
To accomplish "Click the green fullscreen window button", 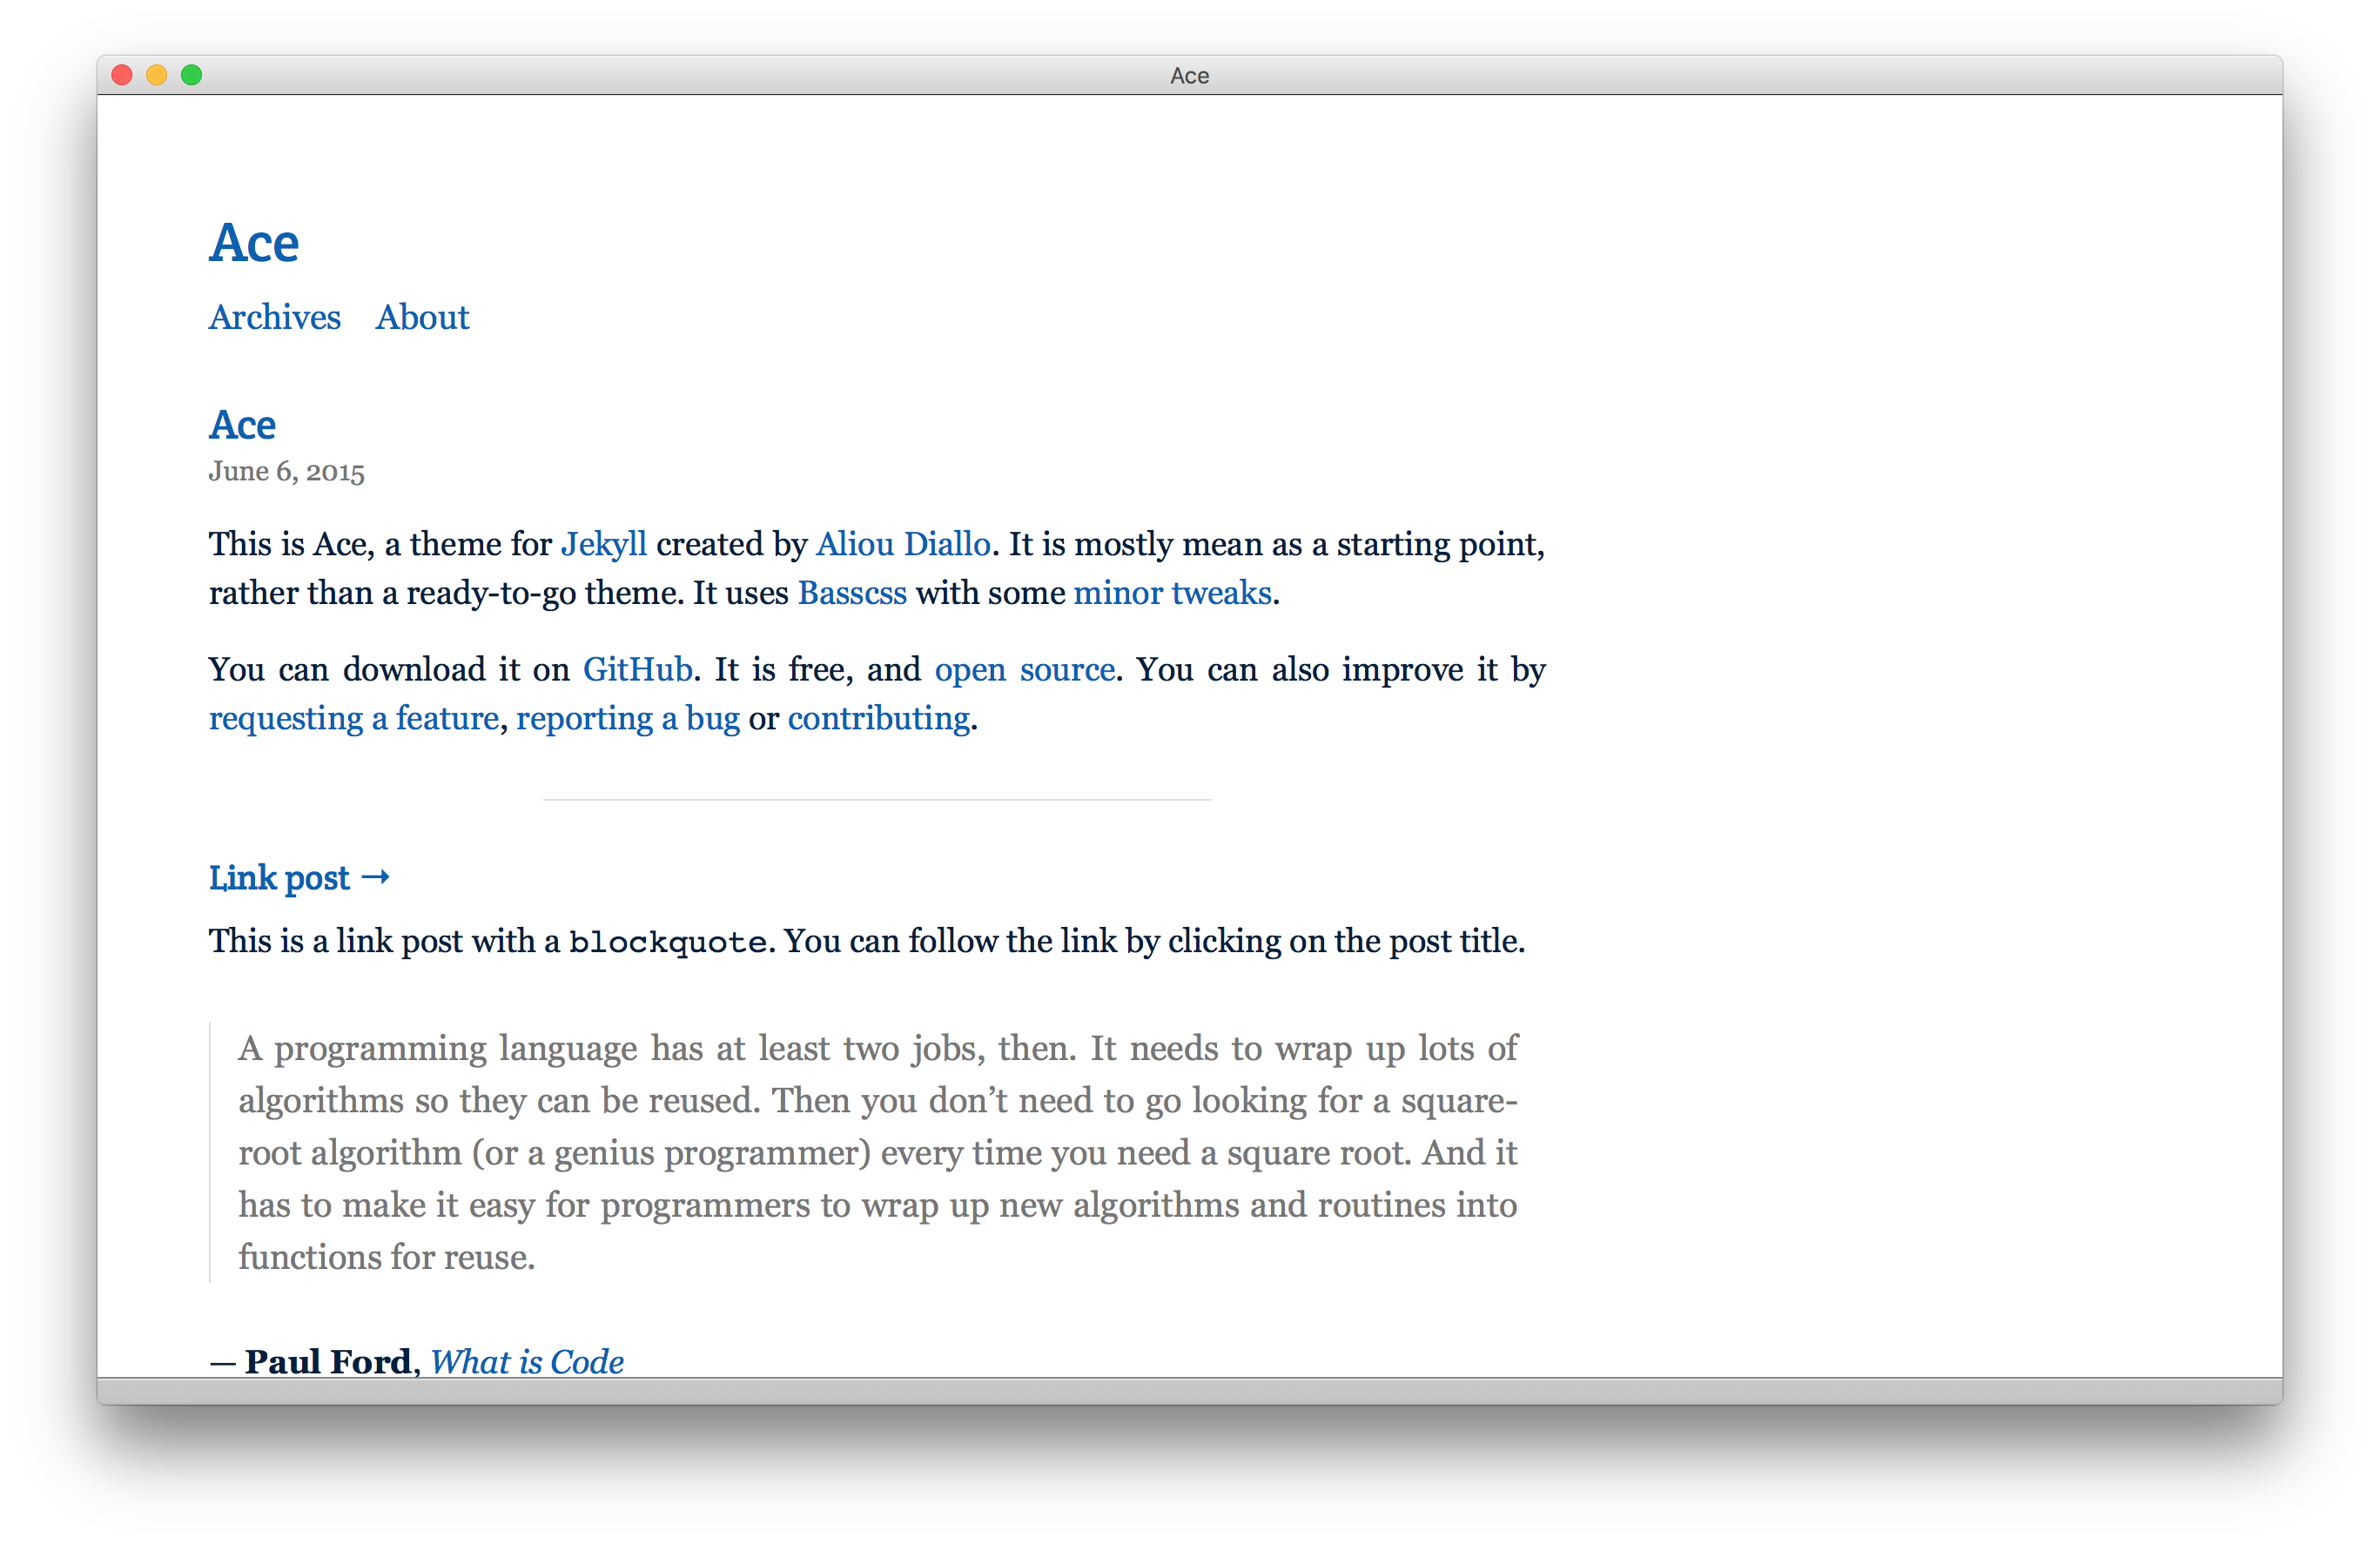I will pos(192,75).
